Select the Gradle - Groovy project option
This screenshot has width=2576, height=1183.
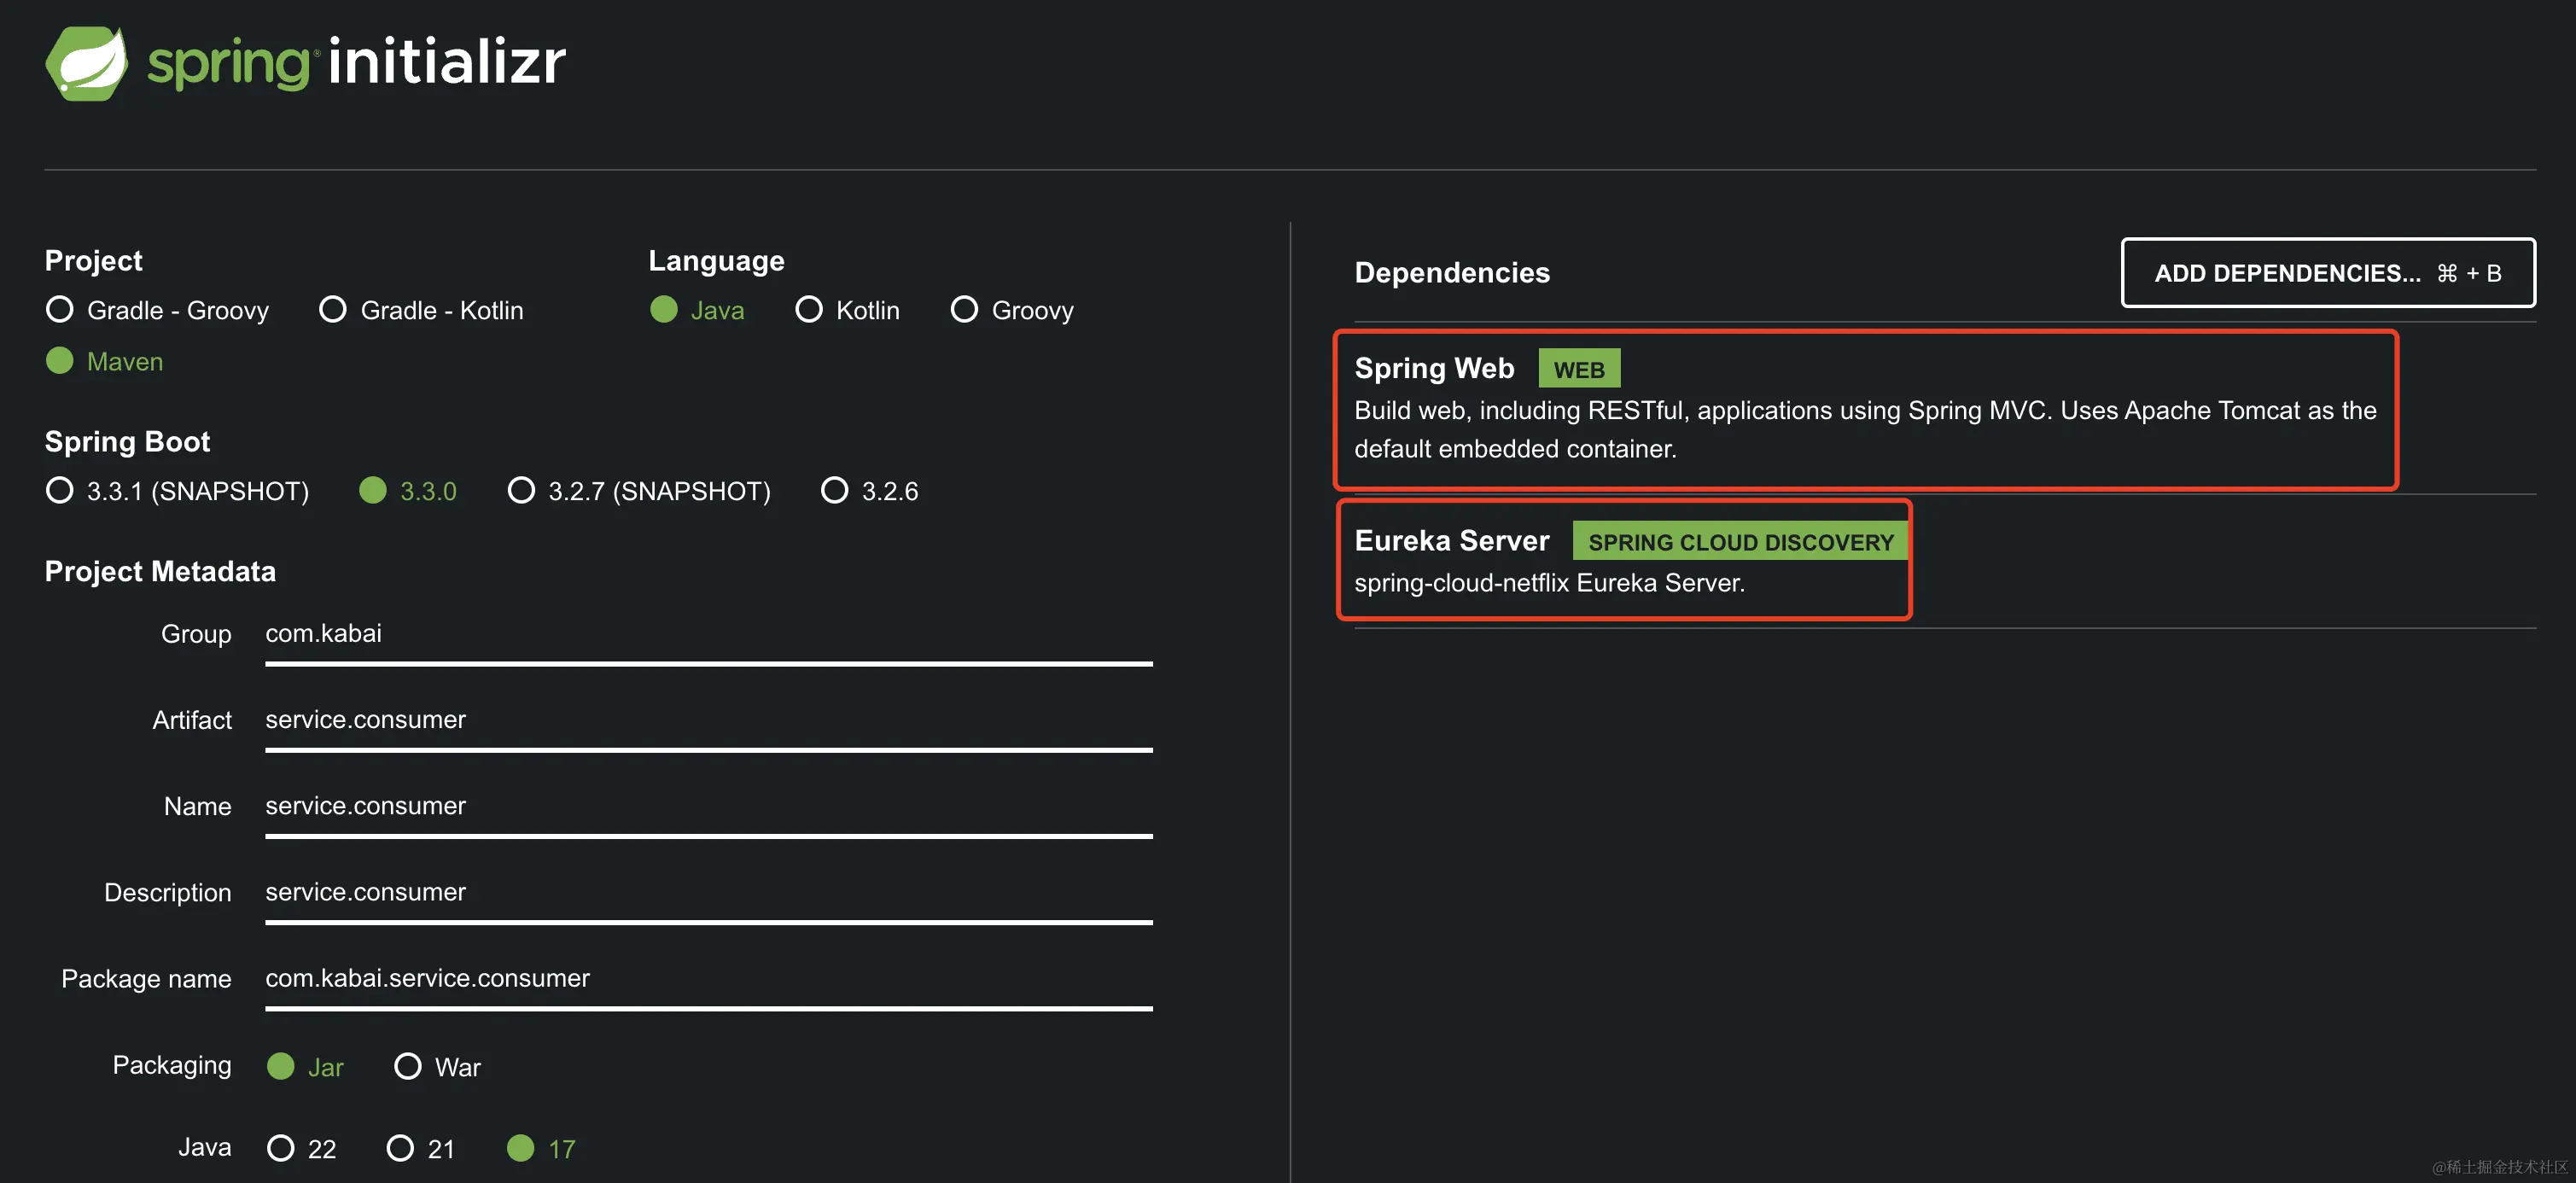[60, 310]
